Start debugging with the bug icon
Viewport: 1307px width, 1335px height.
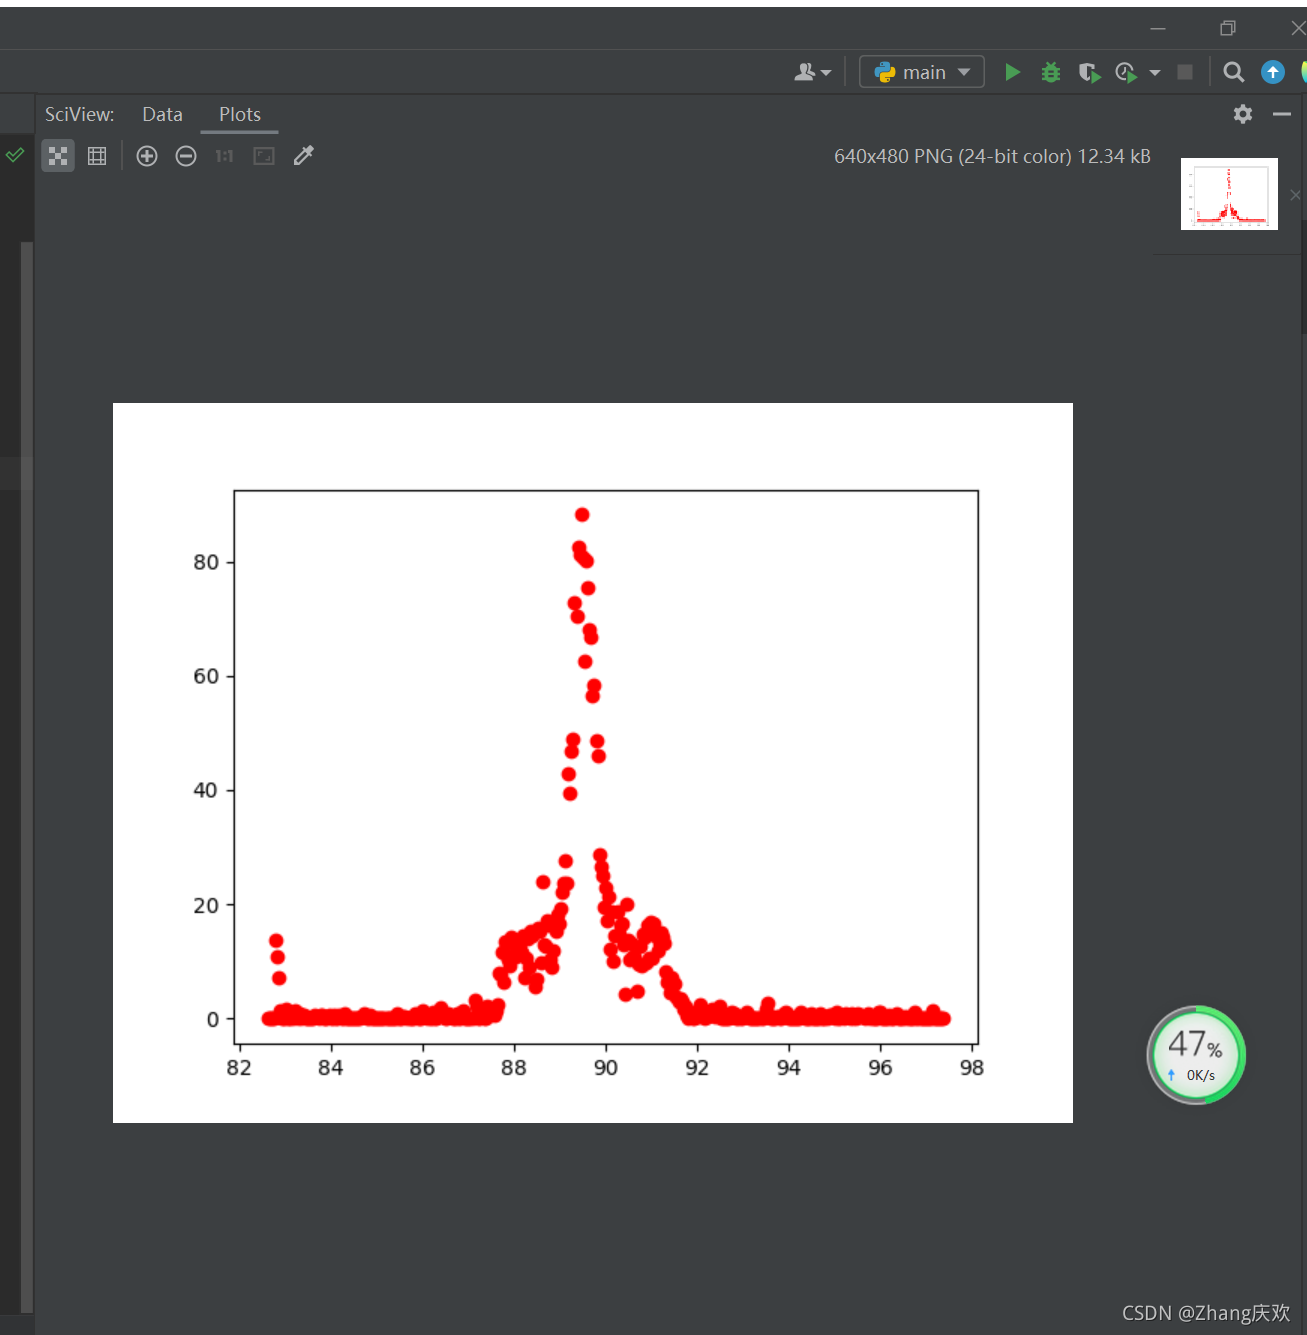tap(1050, 71)
